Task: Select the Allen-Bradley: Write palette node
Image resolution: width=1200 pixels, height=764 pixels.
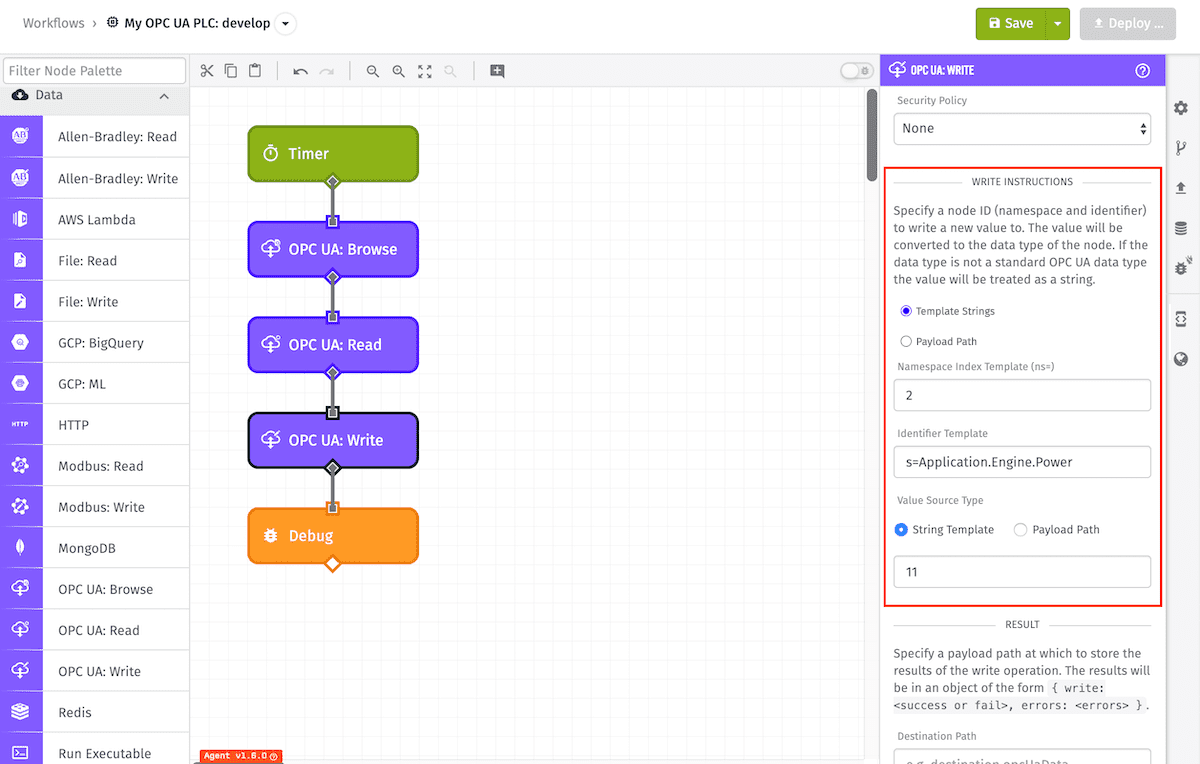Action: coord(95,179)
